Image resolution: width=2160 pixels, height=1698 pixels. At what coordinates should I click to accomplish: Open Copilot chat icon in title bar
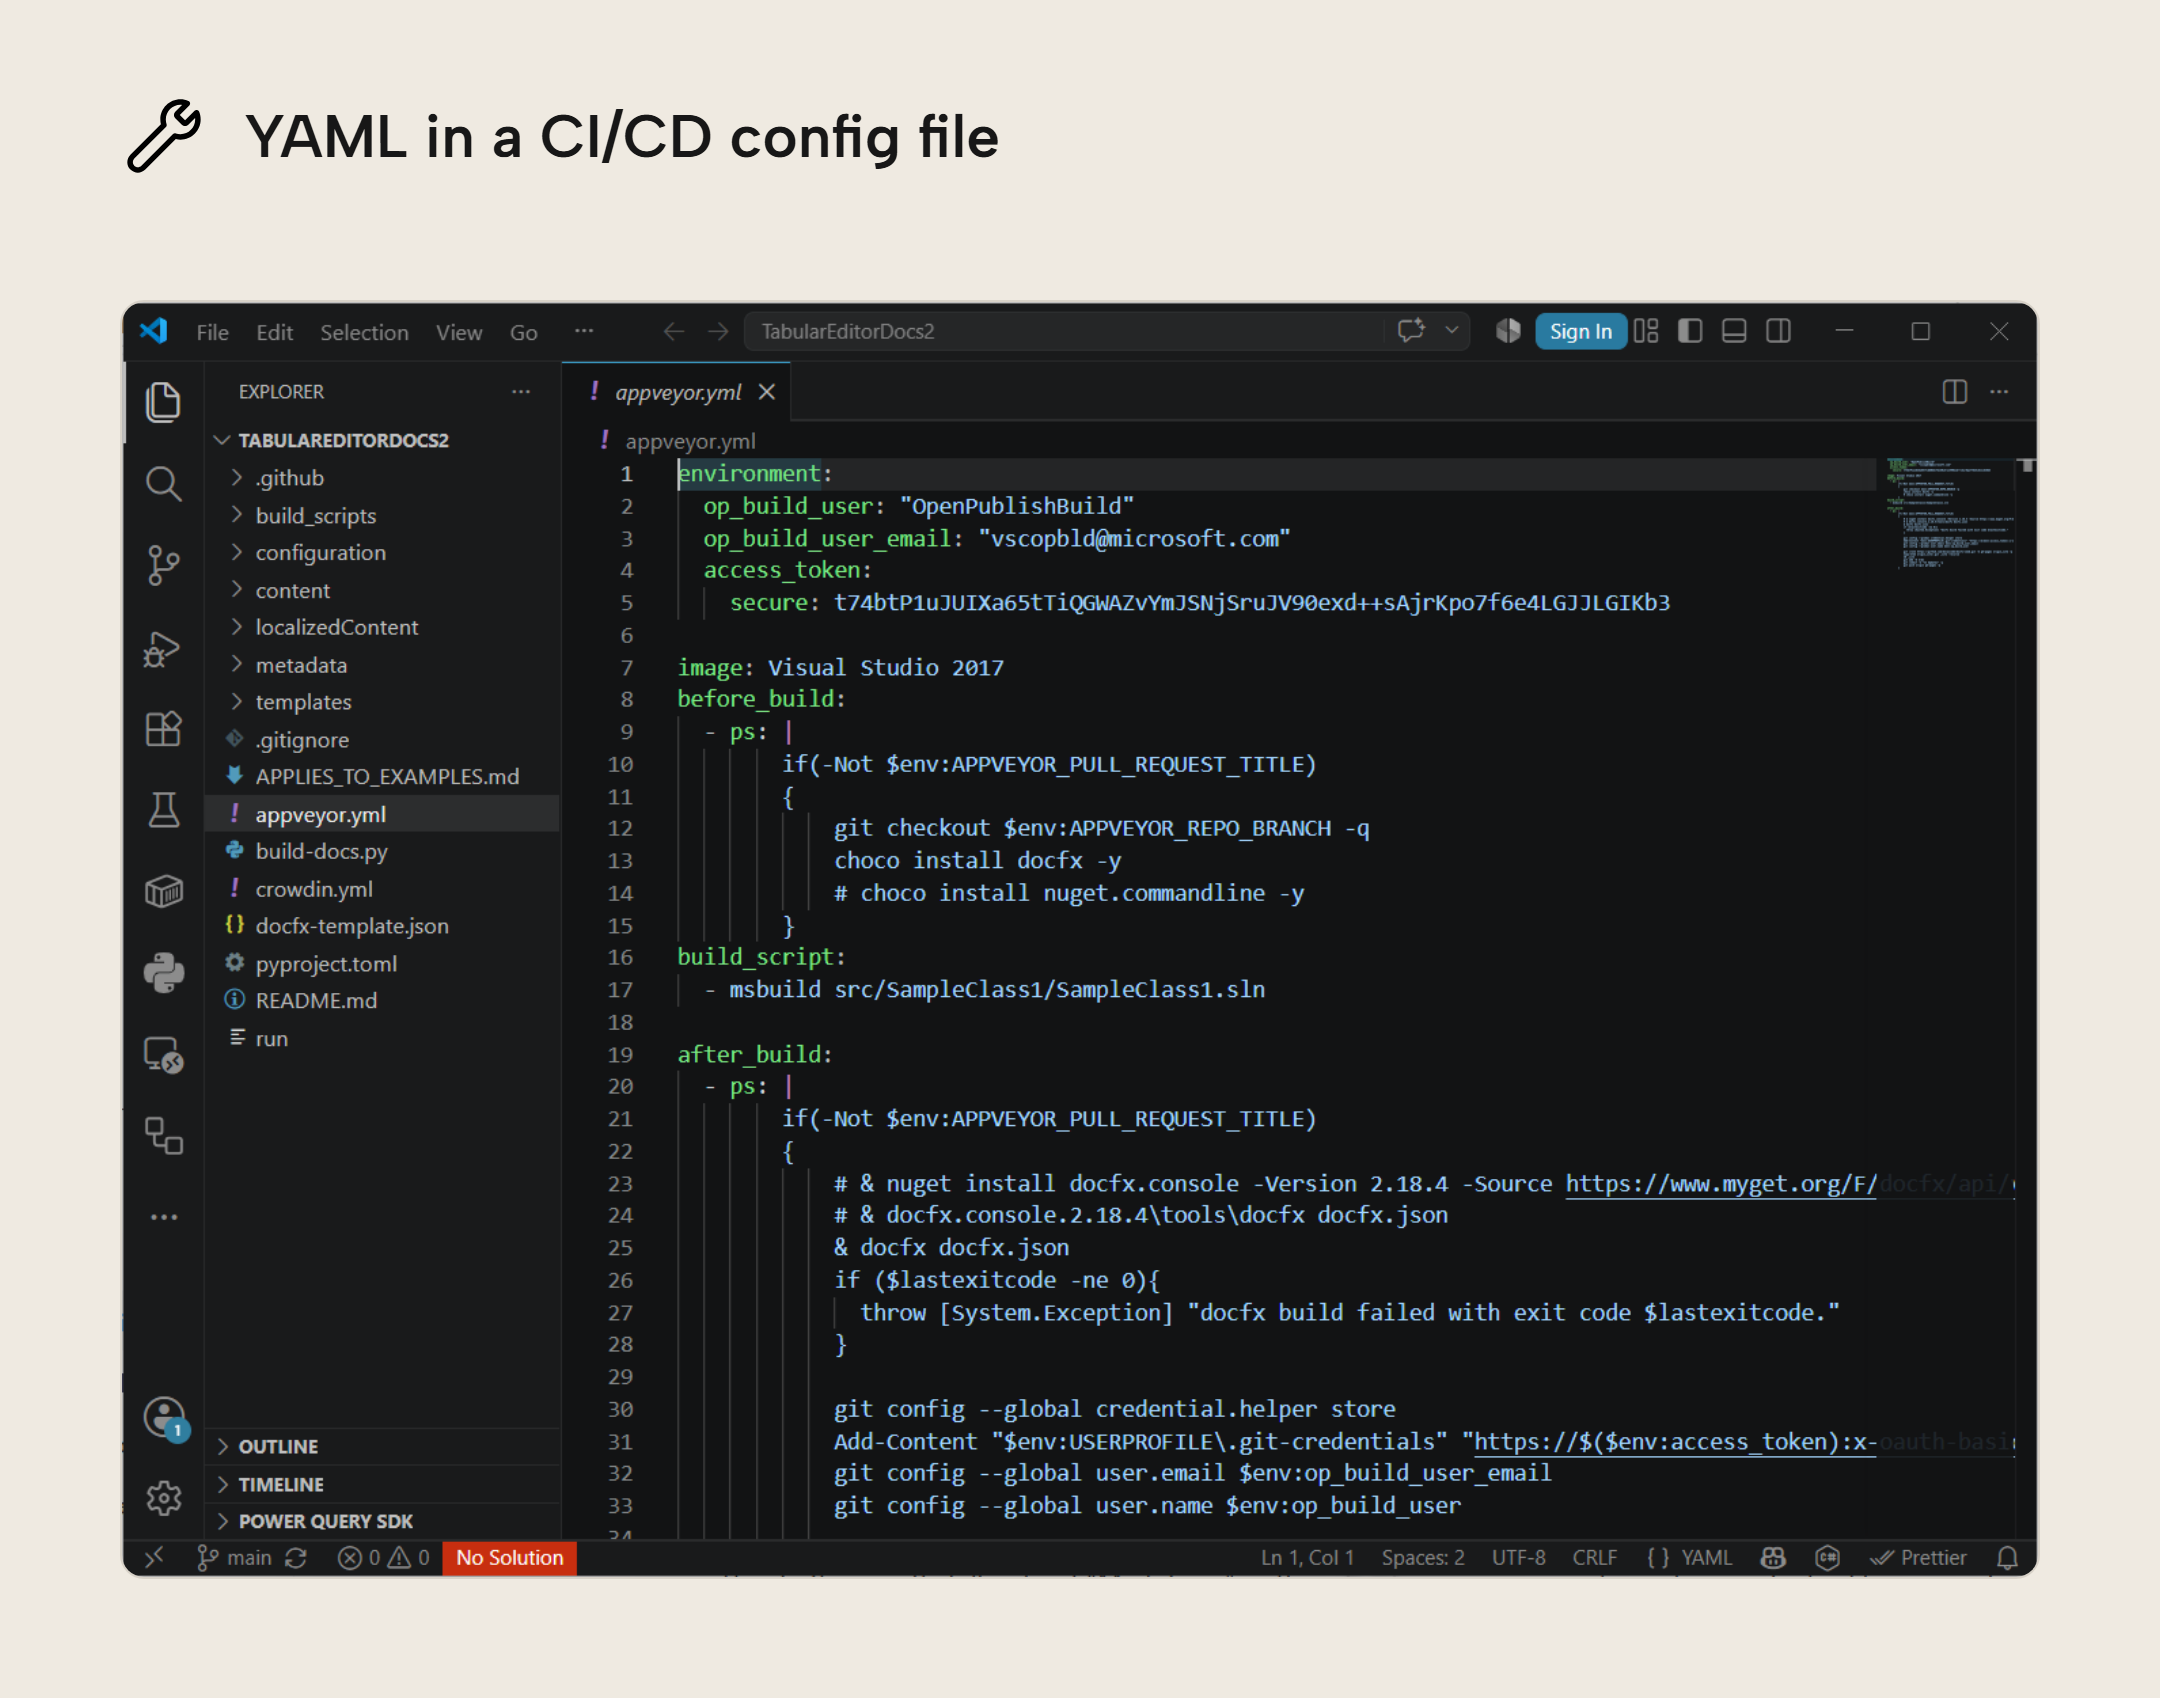pyautogui.click(x=1411, y=331)
